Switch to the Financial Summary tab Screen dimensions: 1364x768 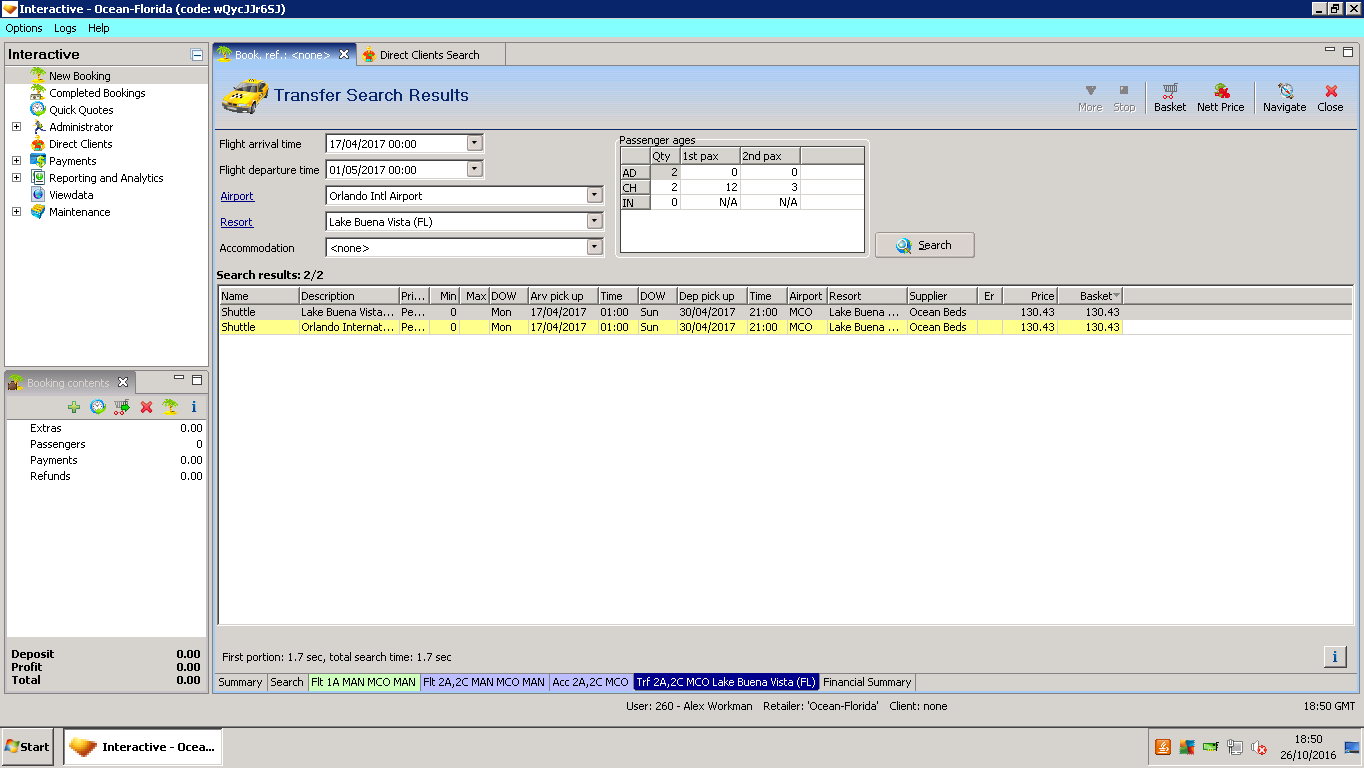click(867, 682)
